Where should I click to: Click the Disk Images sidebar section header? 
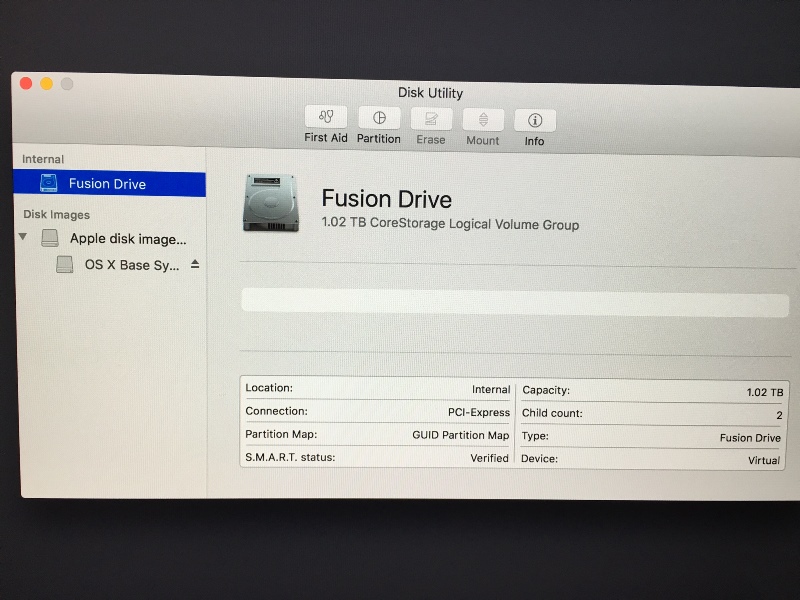(x=57, y=215)
